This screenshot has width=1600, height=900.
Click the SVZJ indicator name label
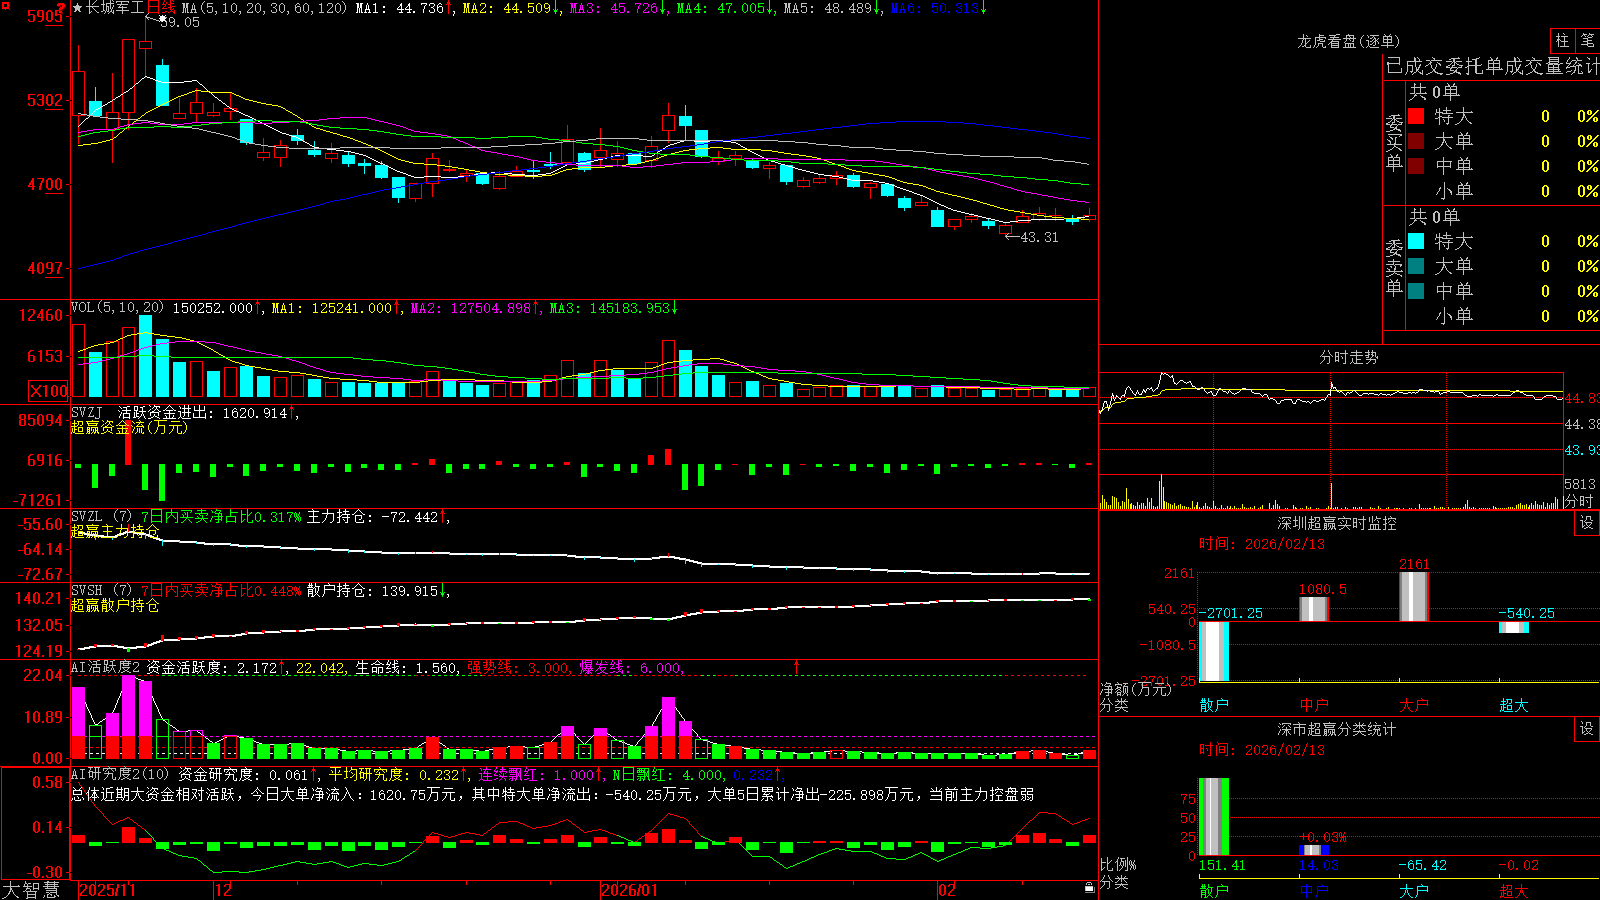pyautogui.click(x=87, y=412)
